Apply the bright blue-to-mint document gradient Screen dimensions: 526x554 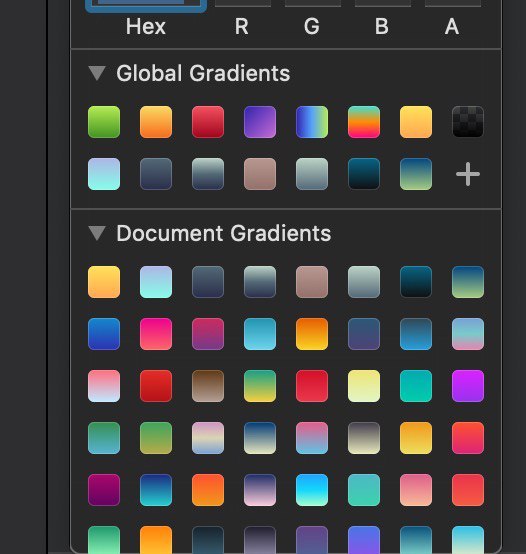312,490
